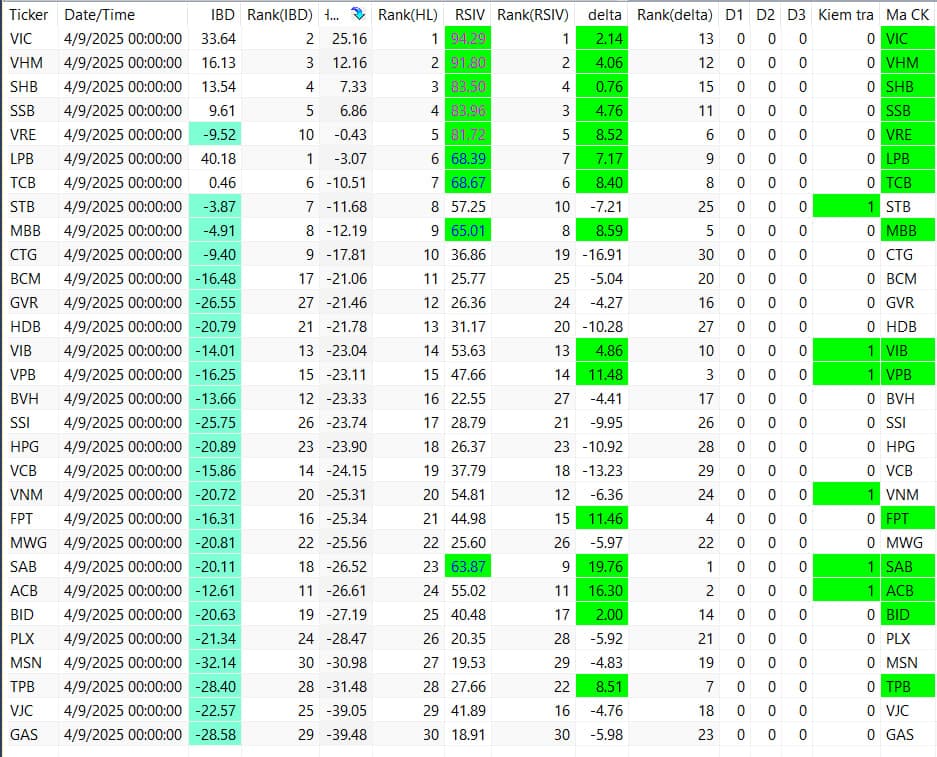Sort by the RSIV column header
The height and width of the screenshot is (757, 937).
pos(470,15)
